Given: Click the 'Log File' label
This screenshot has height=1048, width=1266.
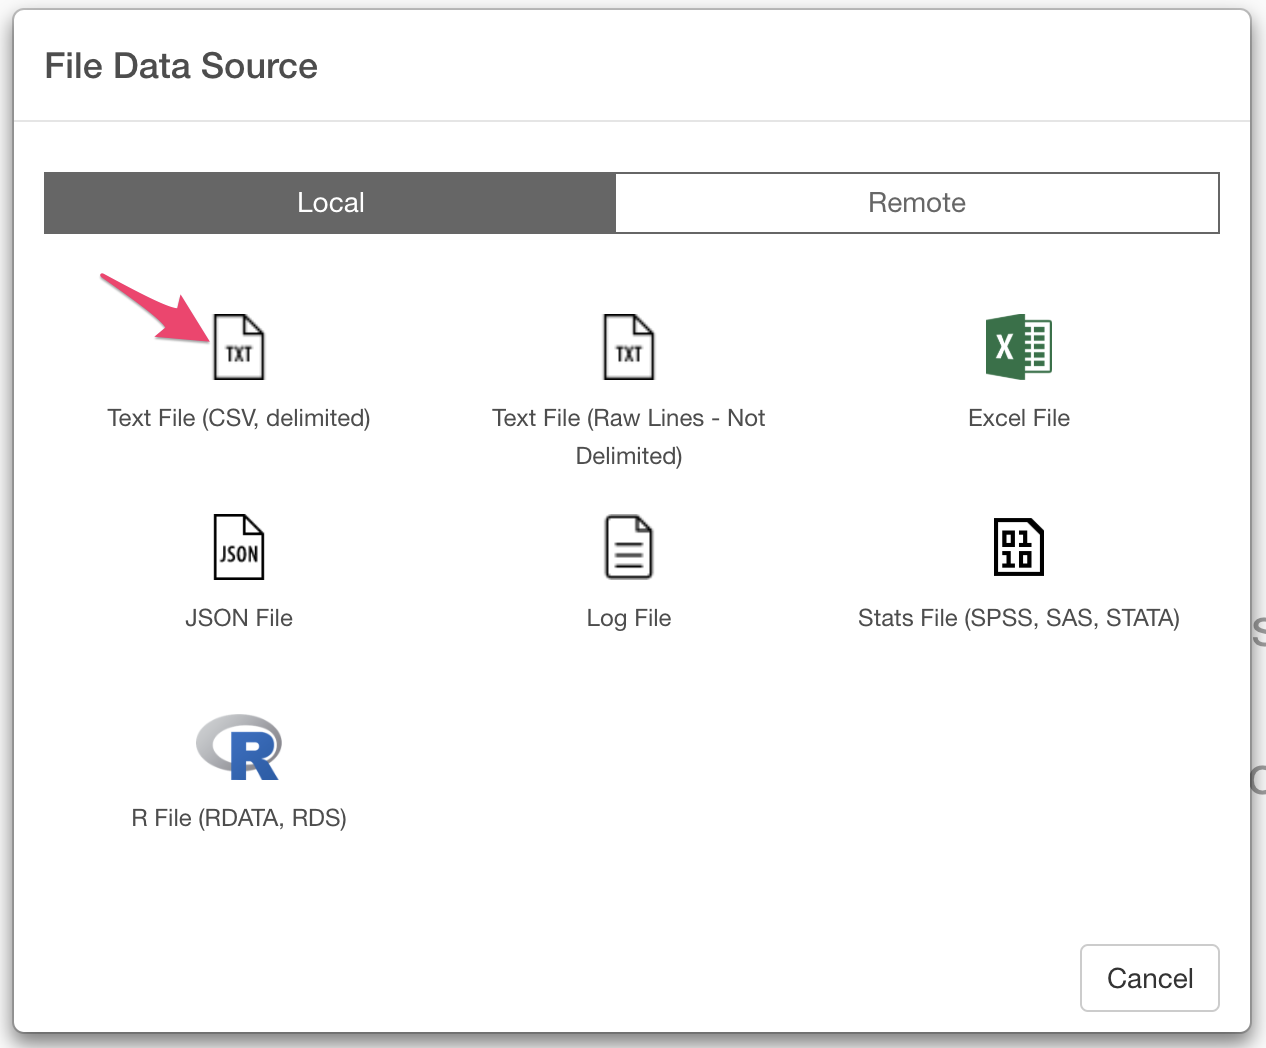Looking at the screenshot, I should 629,618.
